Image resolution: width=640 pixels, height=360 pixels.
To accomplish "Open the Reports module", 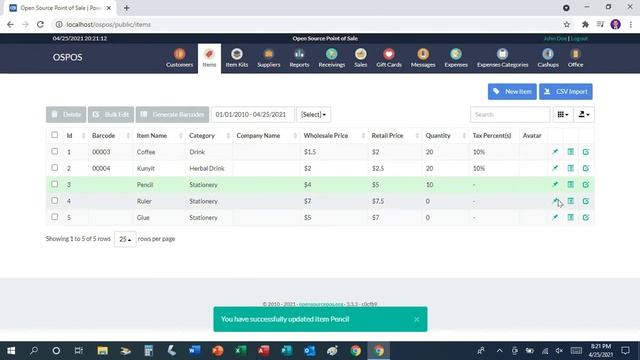I will 299,58.
